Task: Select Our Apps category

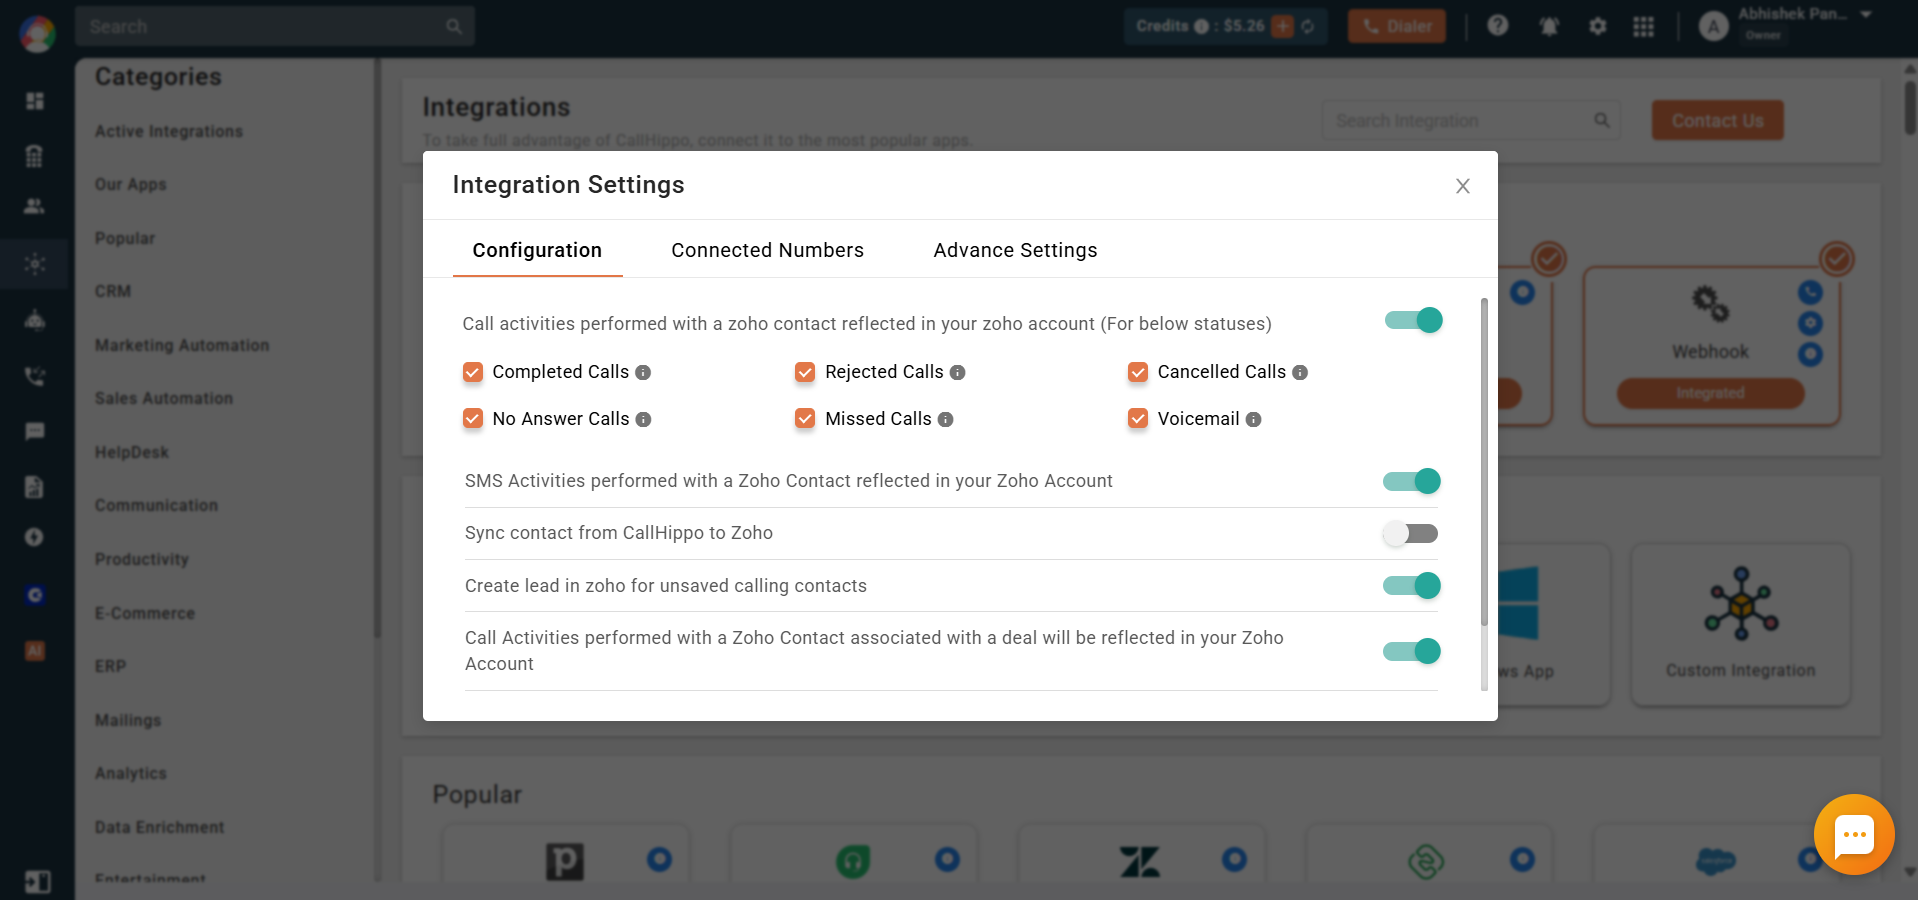Action: (131, 185)
